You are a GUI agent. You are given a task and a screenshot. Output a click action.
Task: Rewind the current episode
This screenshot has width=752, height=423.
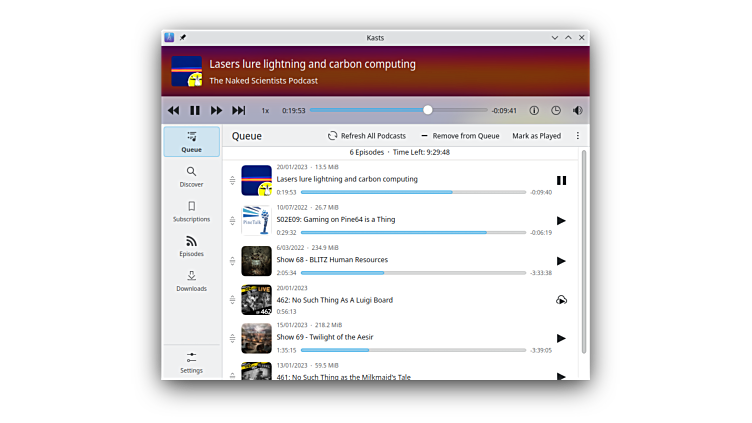point(173,110)
